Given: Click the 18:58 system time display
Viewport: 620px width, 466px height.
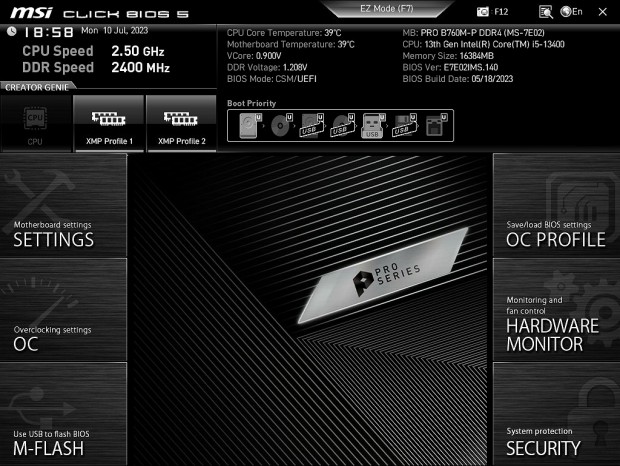Looking at the screenshot, I should pos(47,32).
